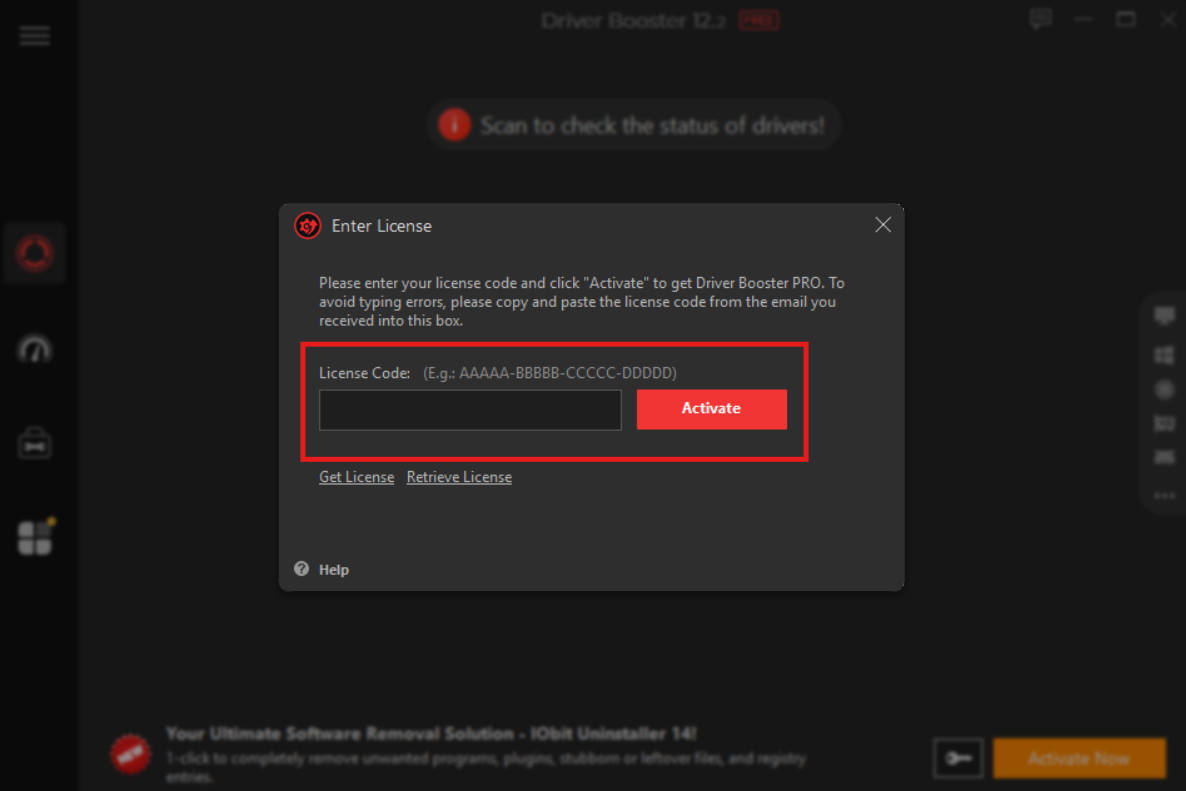This screenshot has height=791, width=1186.
Task: Click inside the License Code text box
Action: 470,410
